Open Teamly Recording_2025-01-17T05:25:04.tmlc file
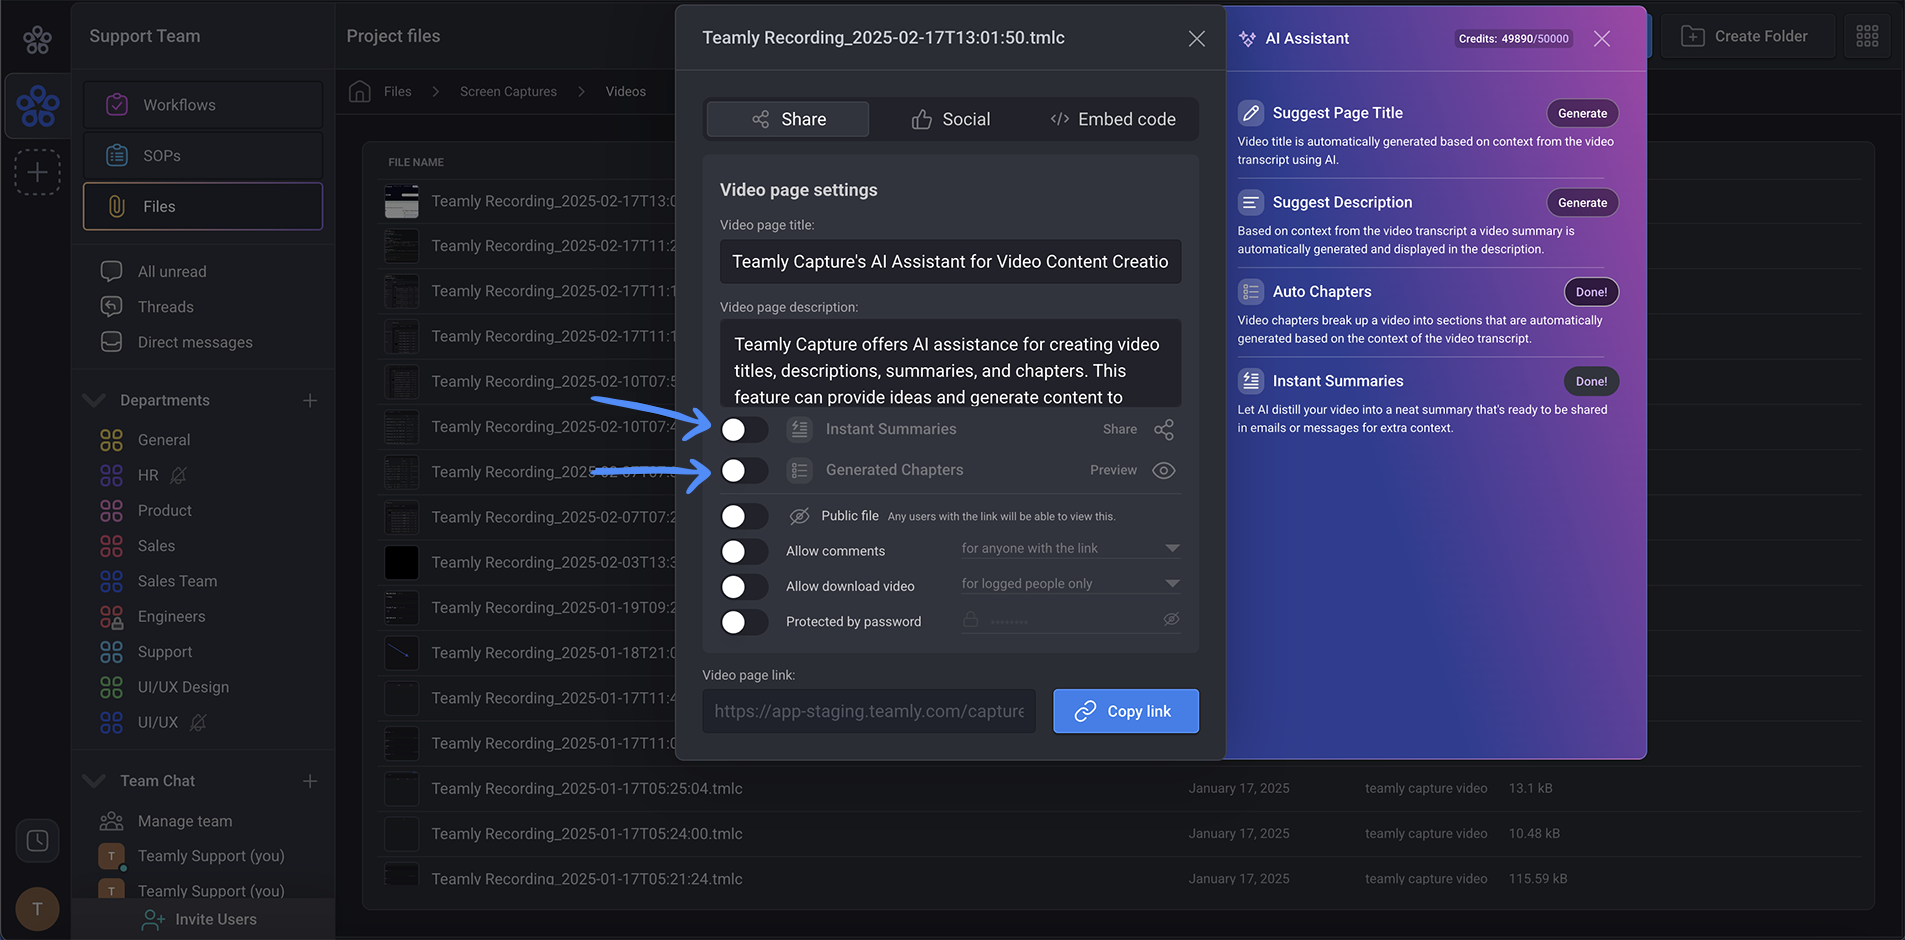The image size is (1905, 940). [587, 789]
